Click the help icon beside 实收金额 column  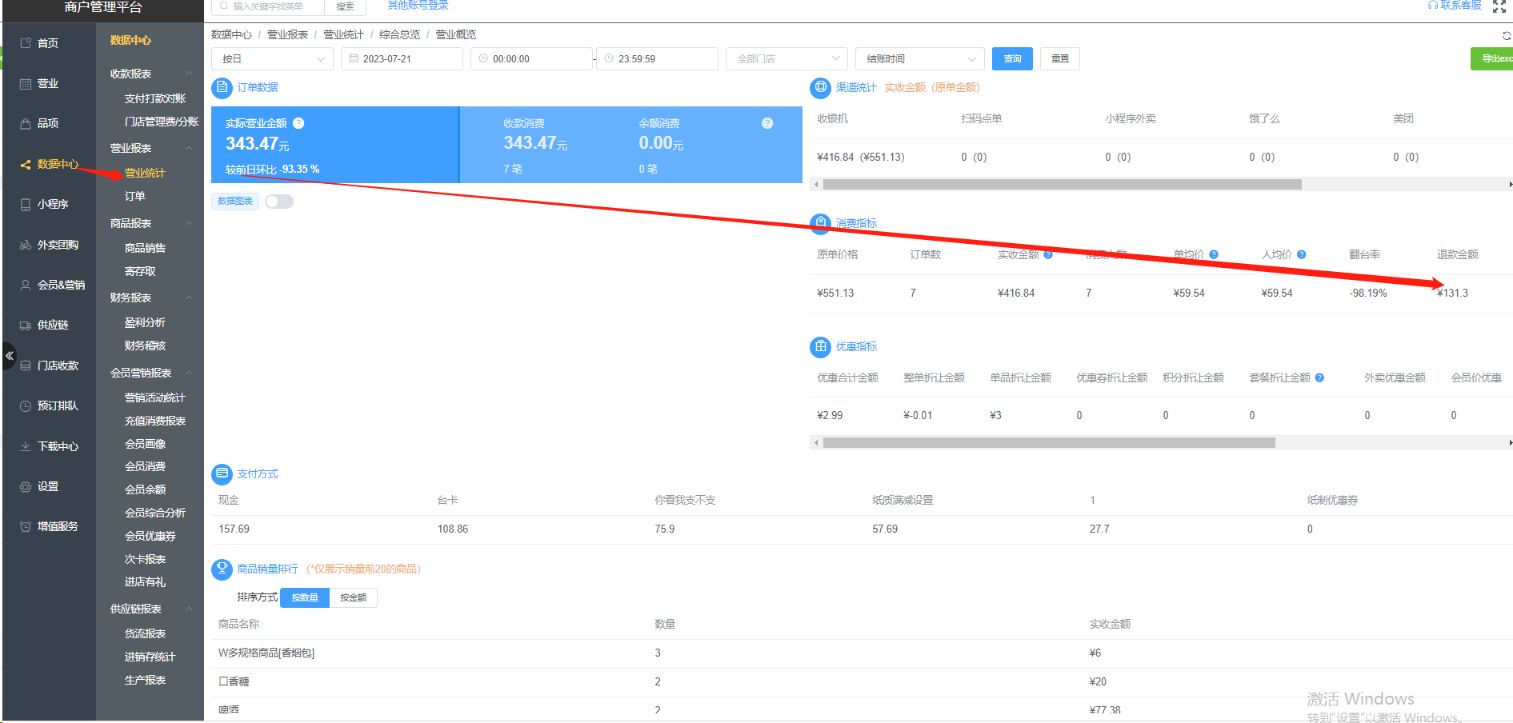[x=1048, y=255]
